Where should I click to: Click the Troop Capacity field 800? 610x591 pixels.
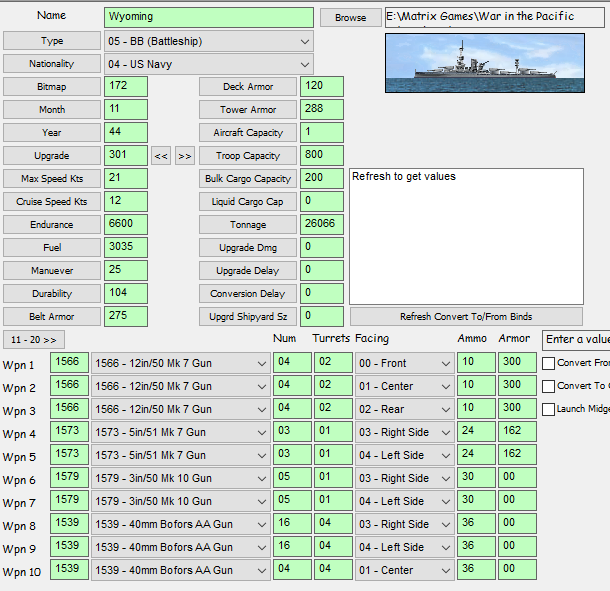tap(322, 155)
